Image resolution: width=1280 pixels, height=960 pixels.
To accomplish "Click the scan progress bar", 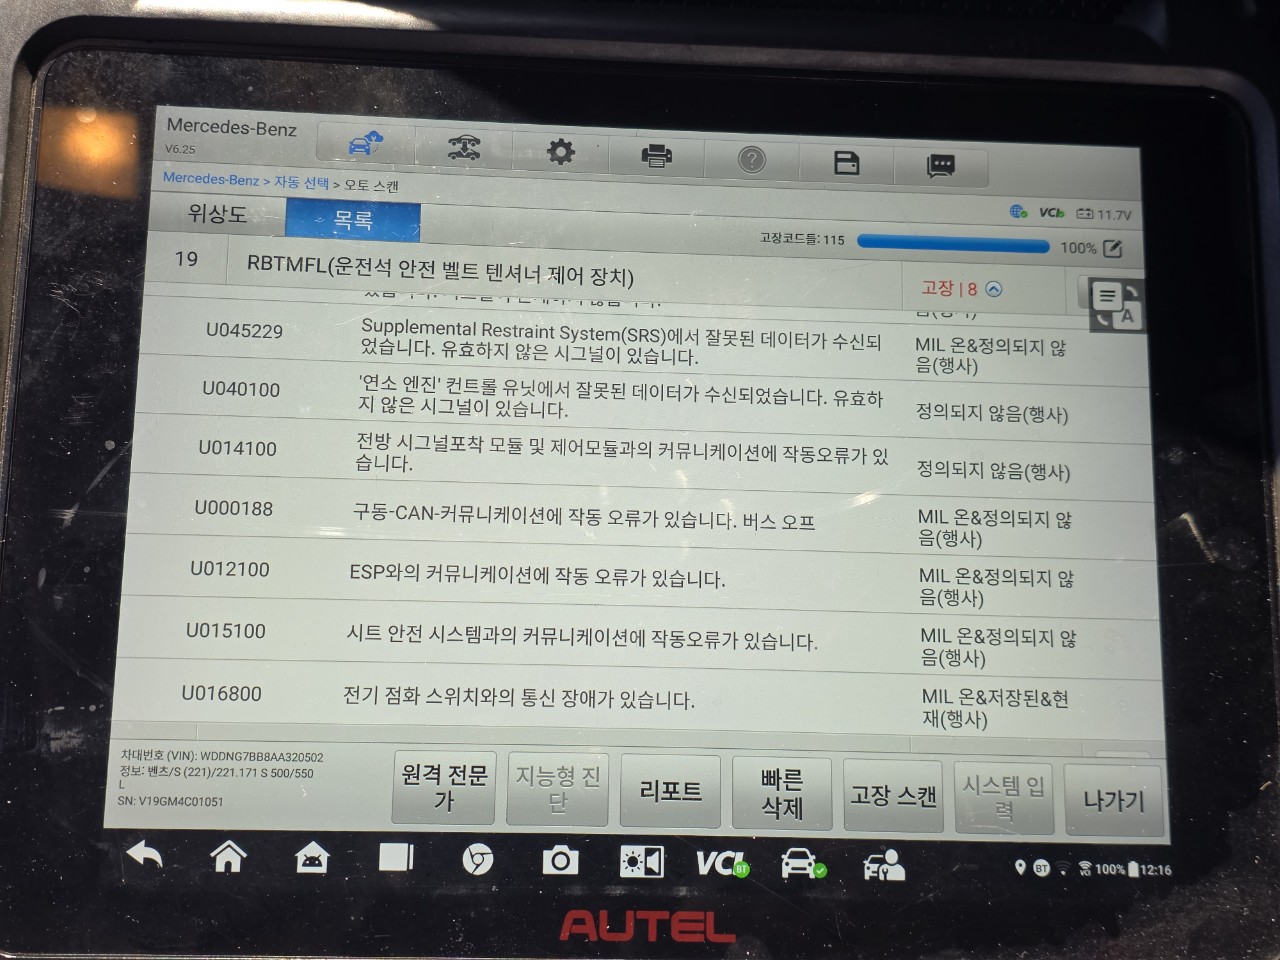I will (953, 243).
